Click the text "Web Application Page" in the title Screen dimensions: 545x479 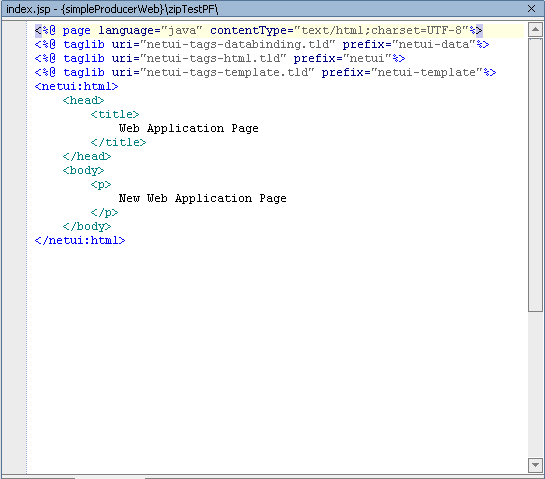coord(189,129)
